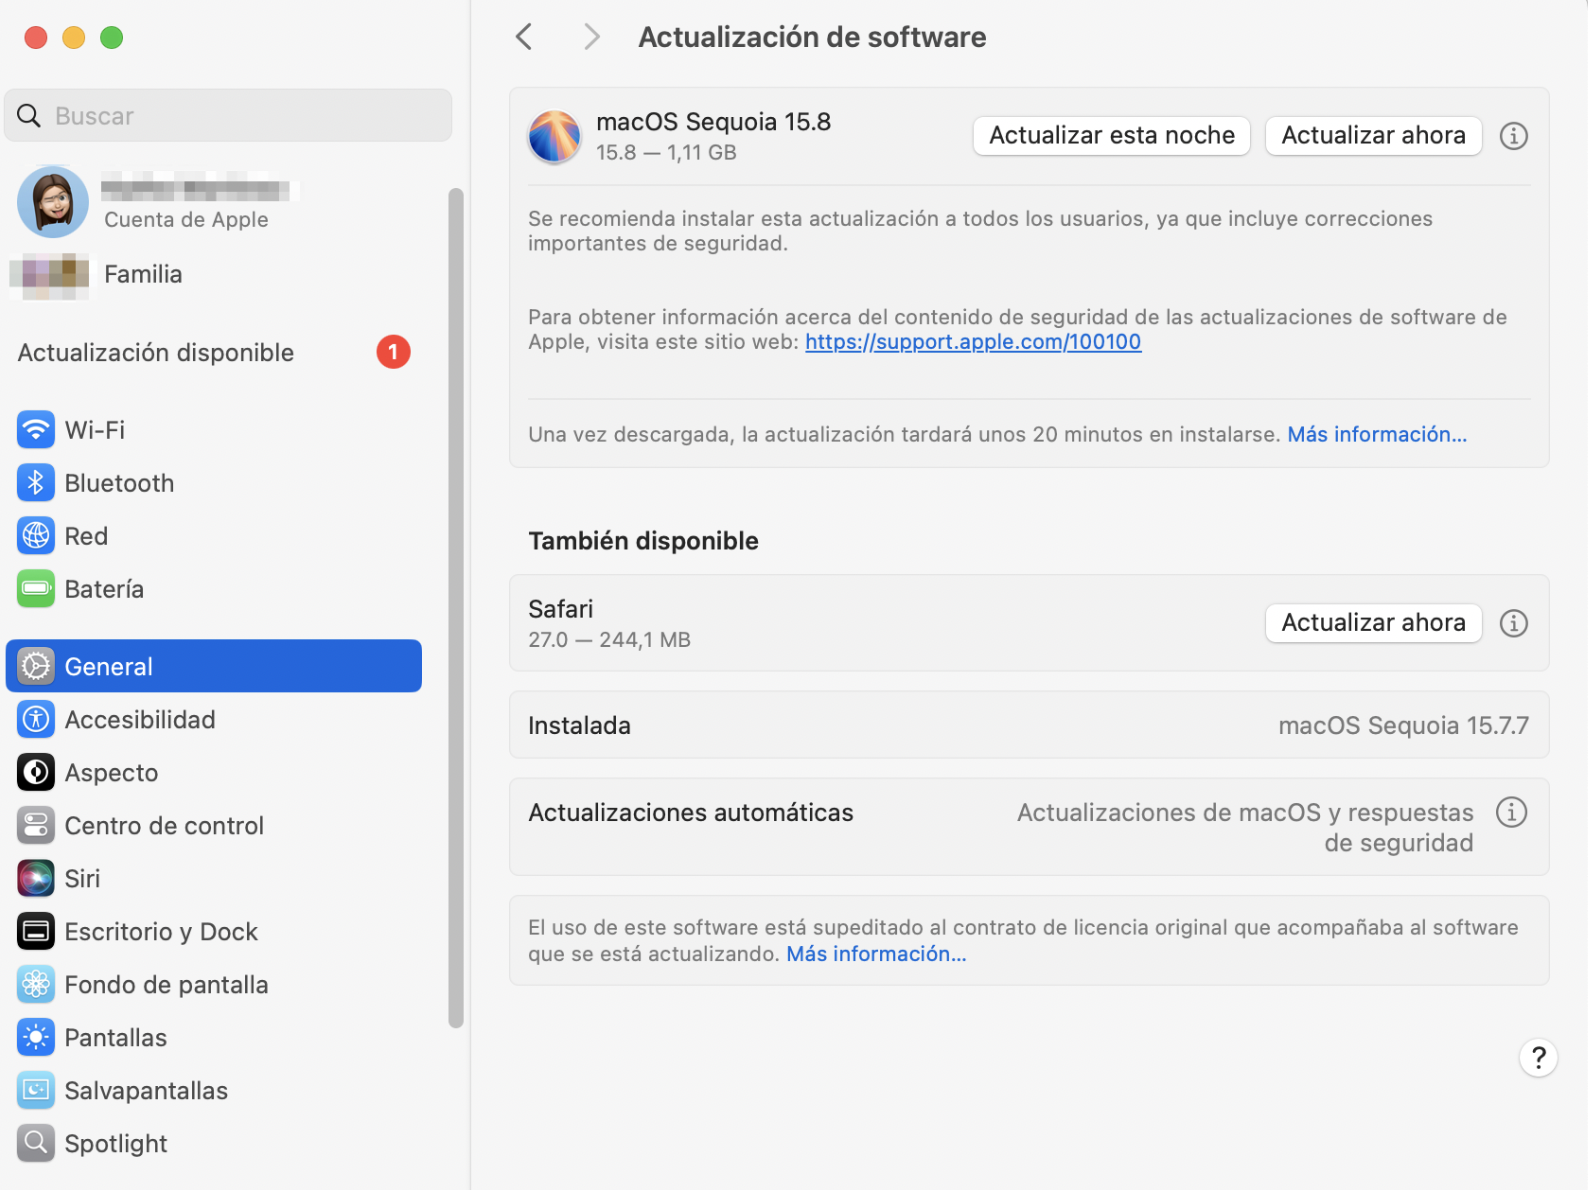The width and height of the screenshot is (1588, 1190).
Task: Click 'Actualizaciones de macOS y respuestas de seguridad'
Action: pos(1245,827)
